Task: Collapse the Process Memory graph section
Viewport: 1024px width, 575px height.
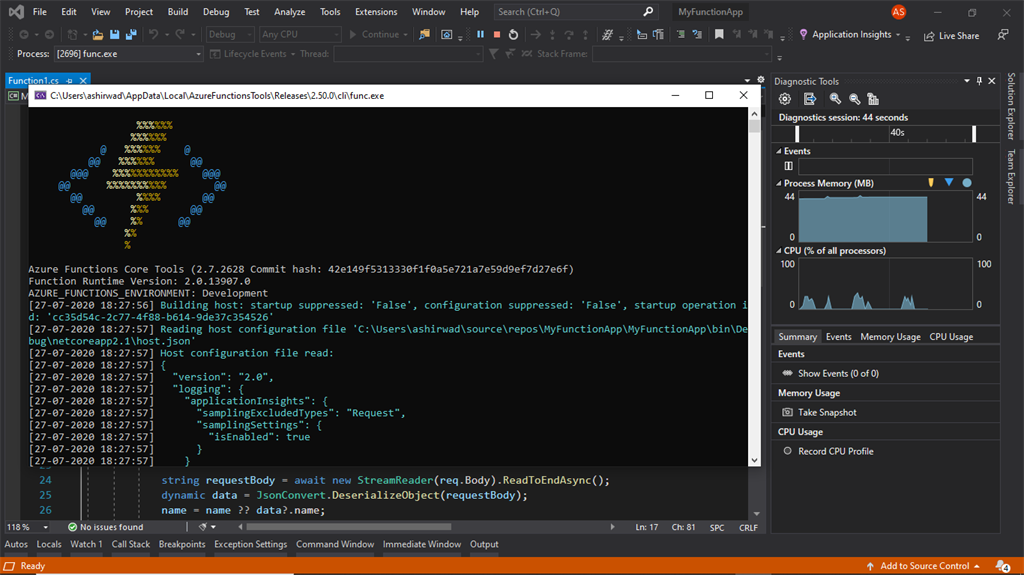Action: 778,184
